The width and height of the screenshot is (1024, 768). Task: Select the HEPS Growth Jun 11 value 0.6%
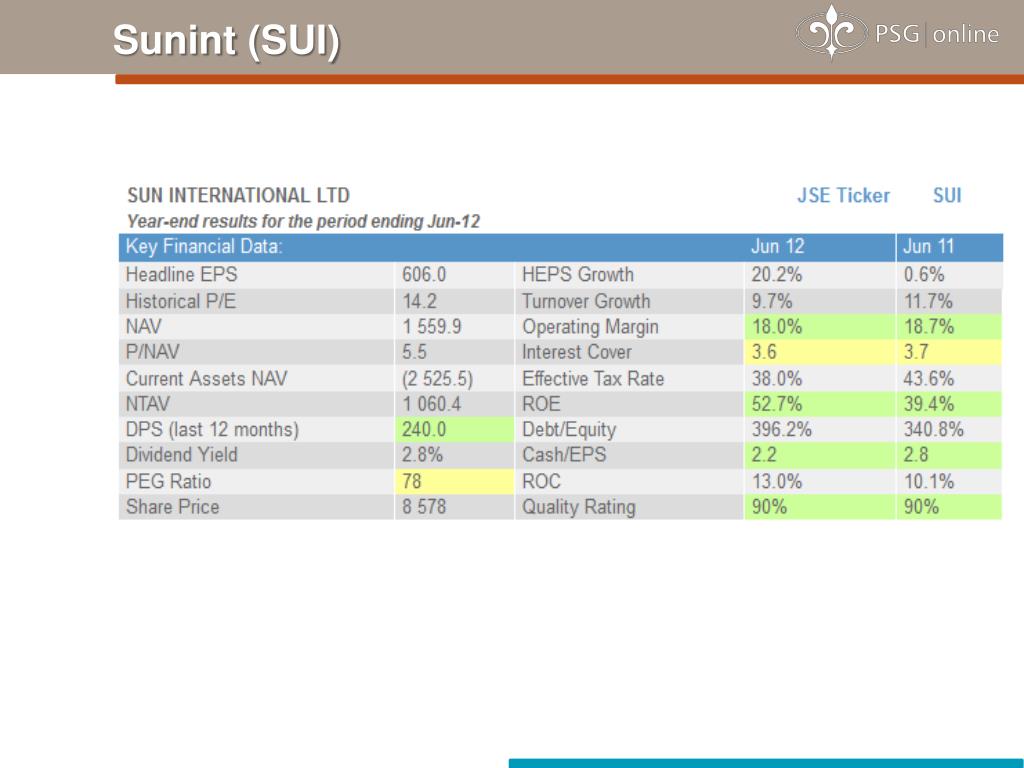(923, 275)
